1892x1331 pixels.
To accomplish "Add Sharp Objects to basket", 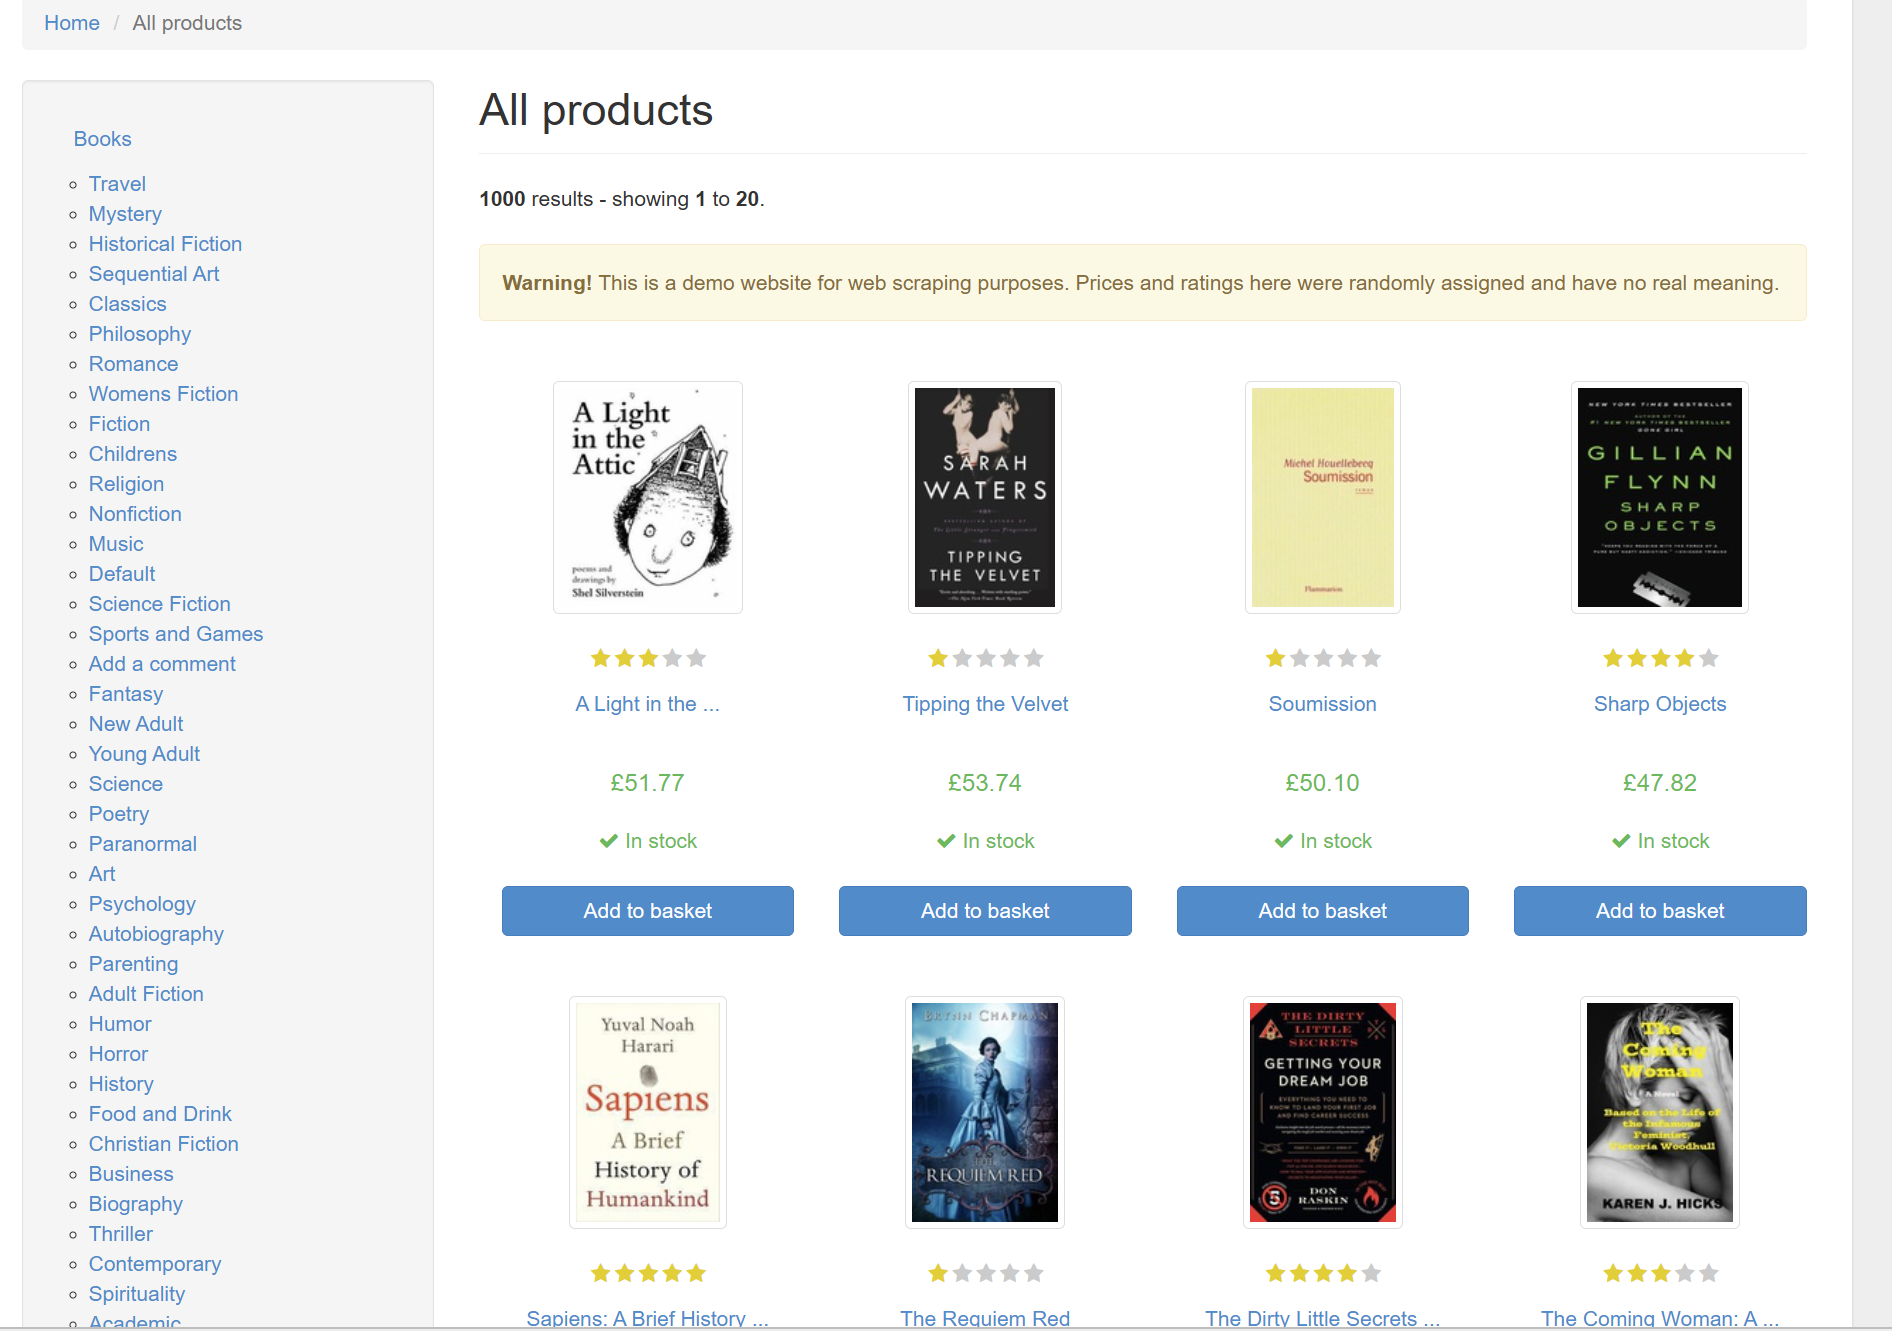I will (x=1660, y=911).
